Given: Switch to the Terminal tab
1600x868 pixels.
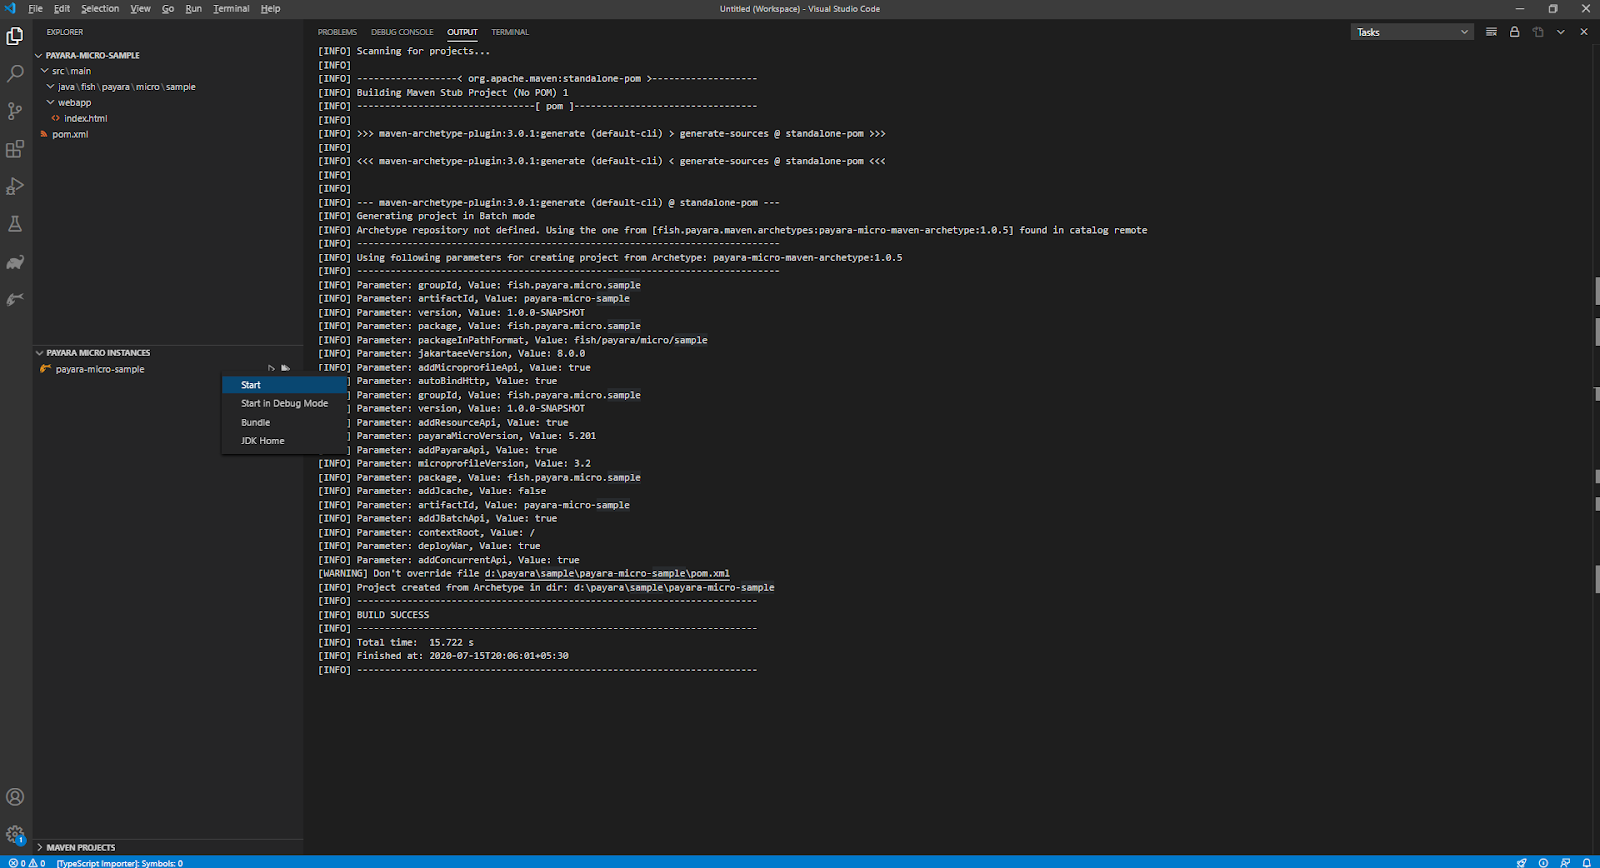Looking at the screenshot, I should [x=510, y=32].
